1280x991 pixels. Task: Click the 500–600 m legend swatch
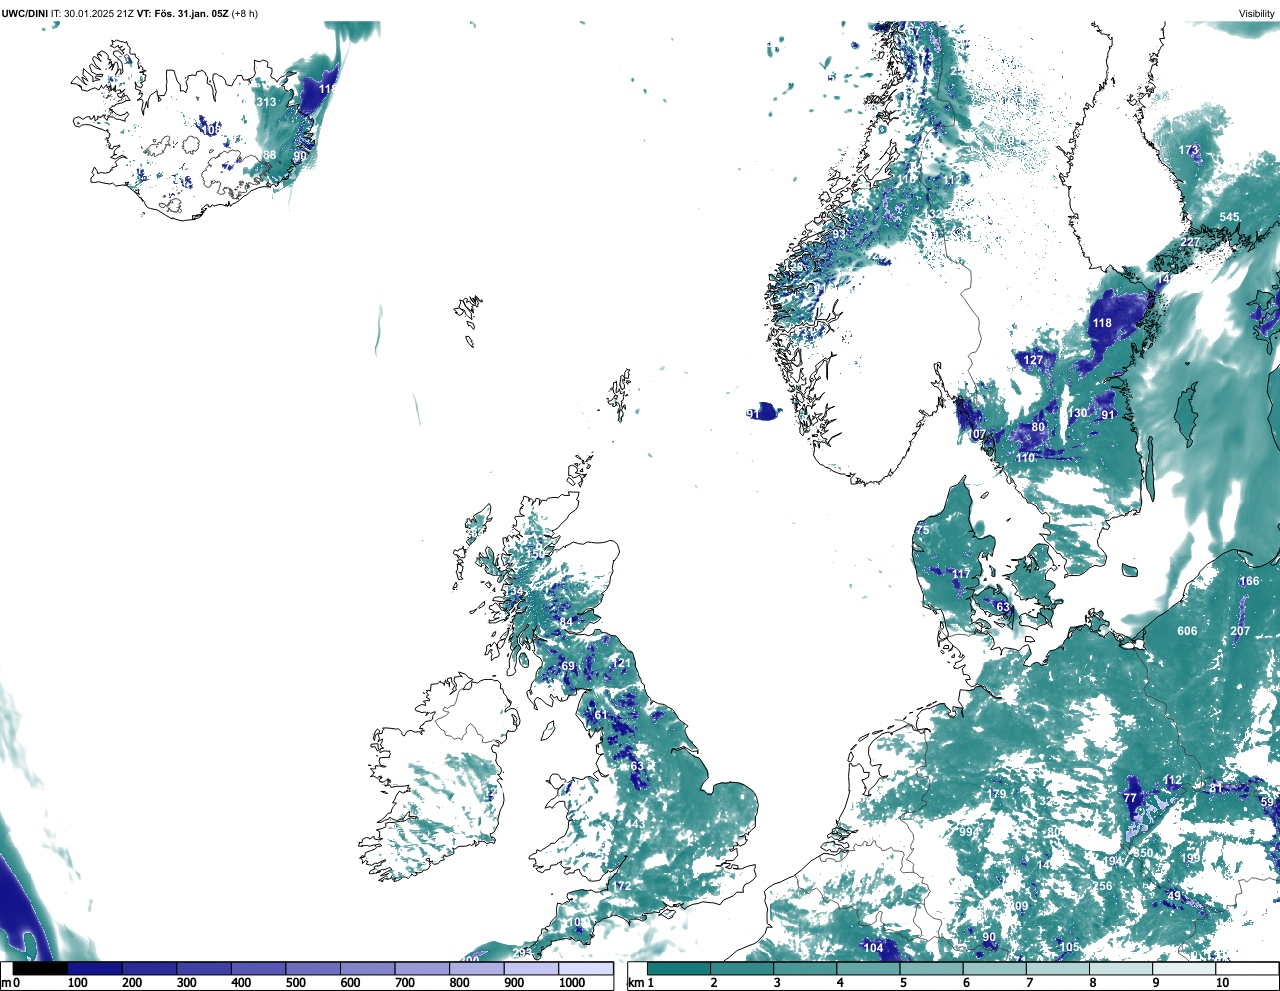pos(313,968)
